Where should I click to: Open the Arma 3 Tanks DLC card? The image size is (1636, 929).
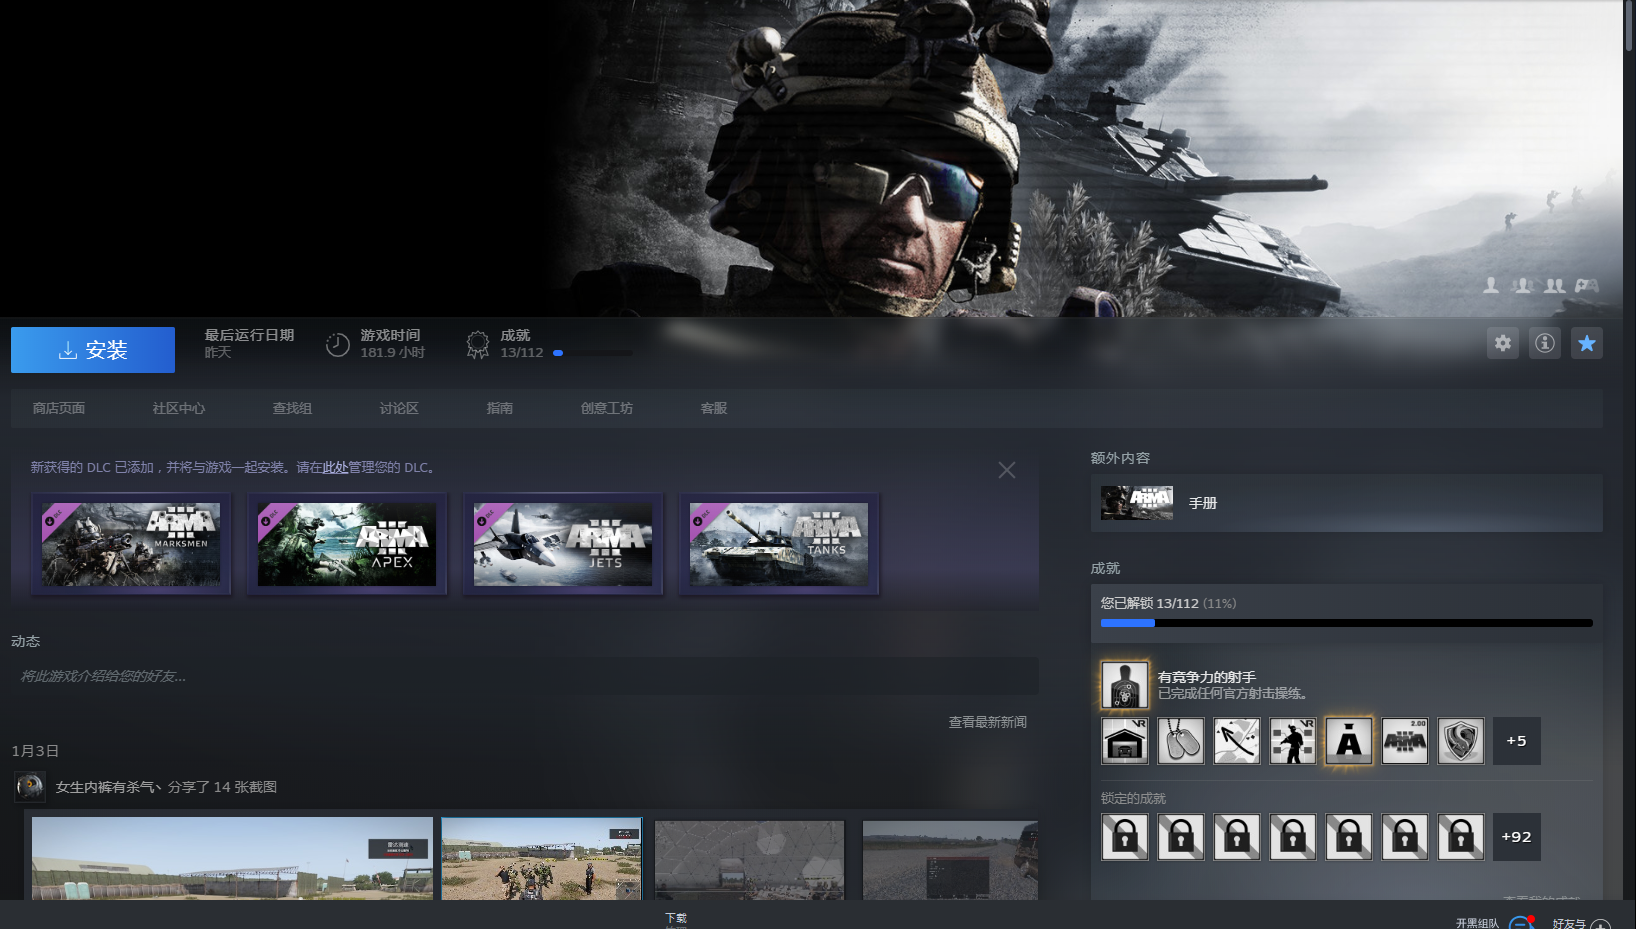(779, 544)
